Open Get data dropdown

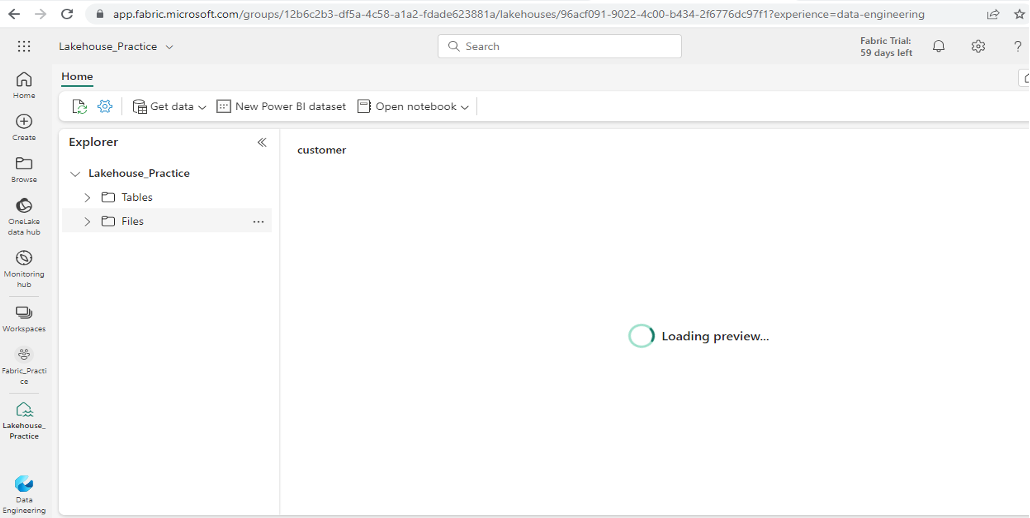(x=169, y=106)
